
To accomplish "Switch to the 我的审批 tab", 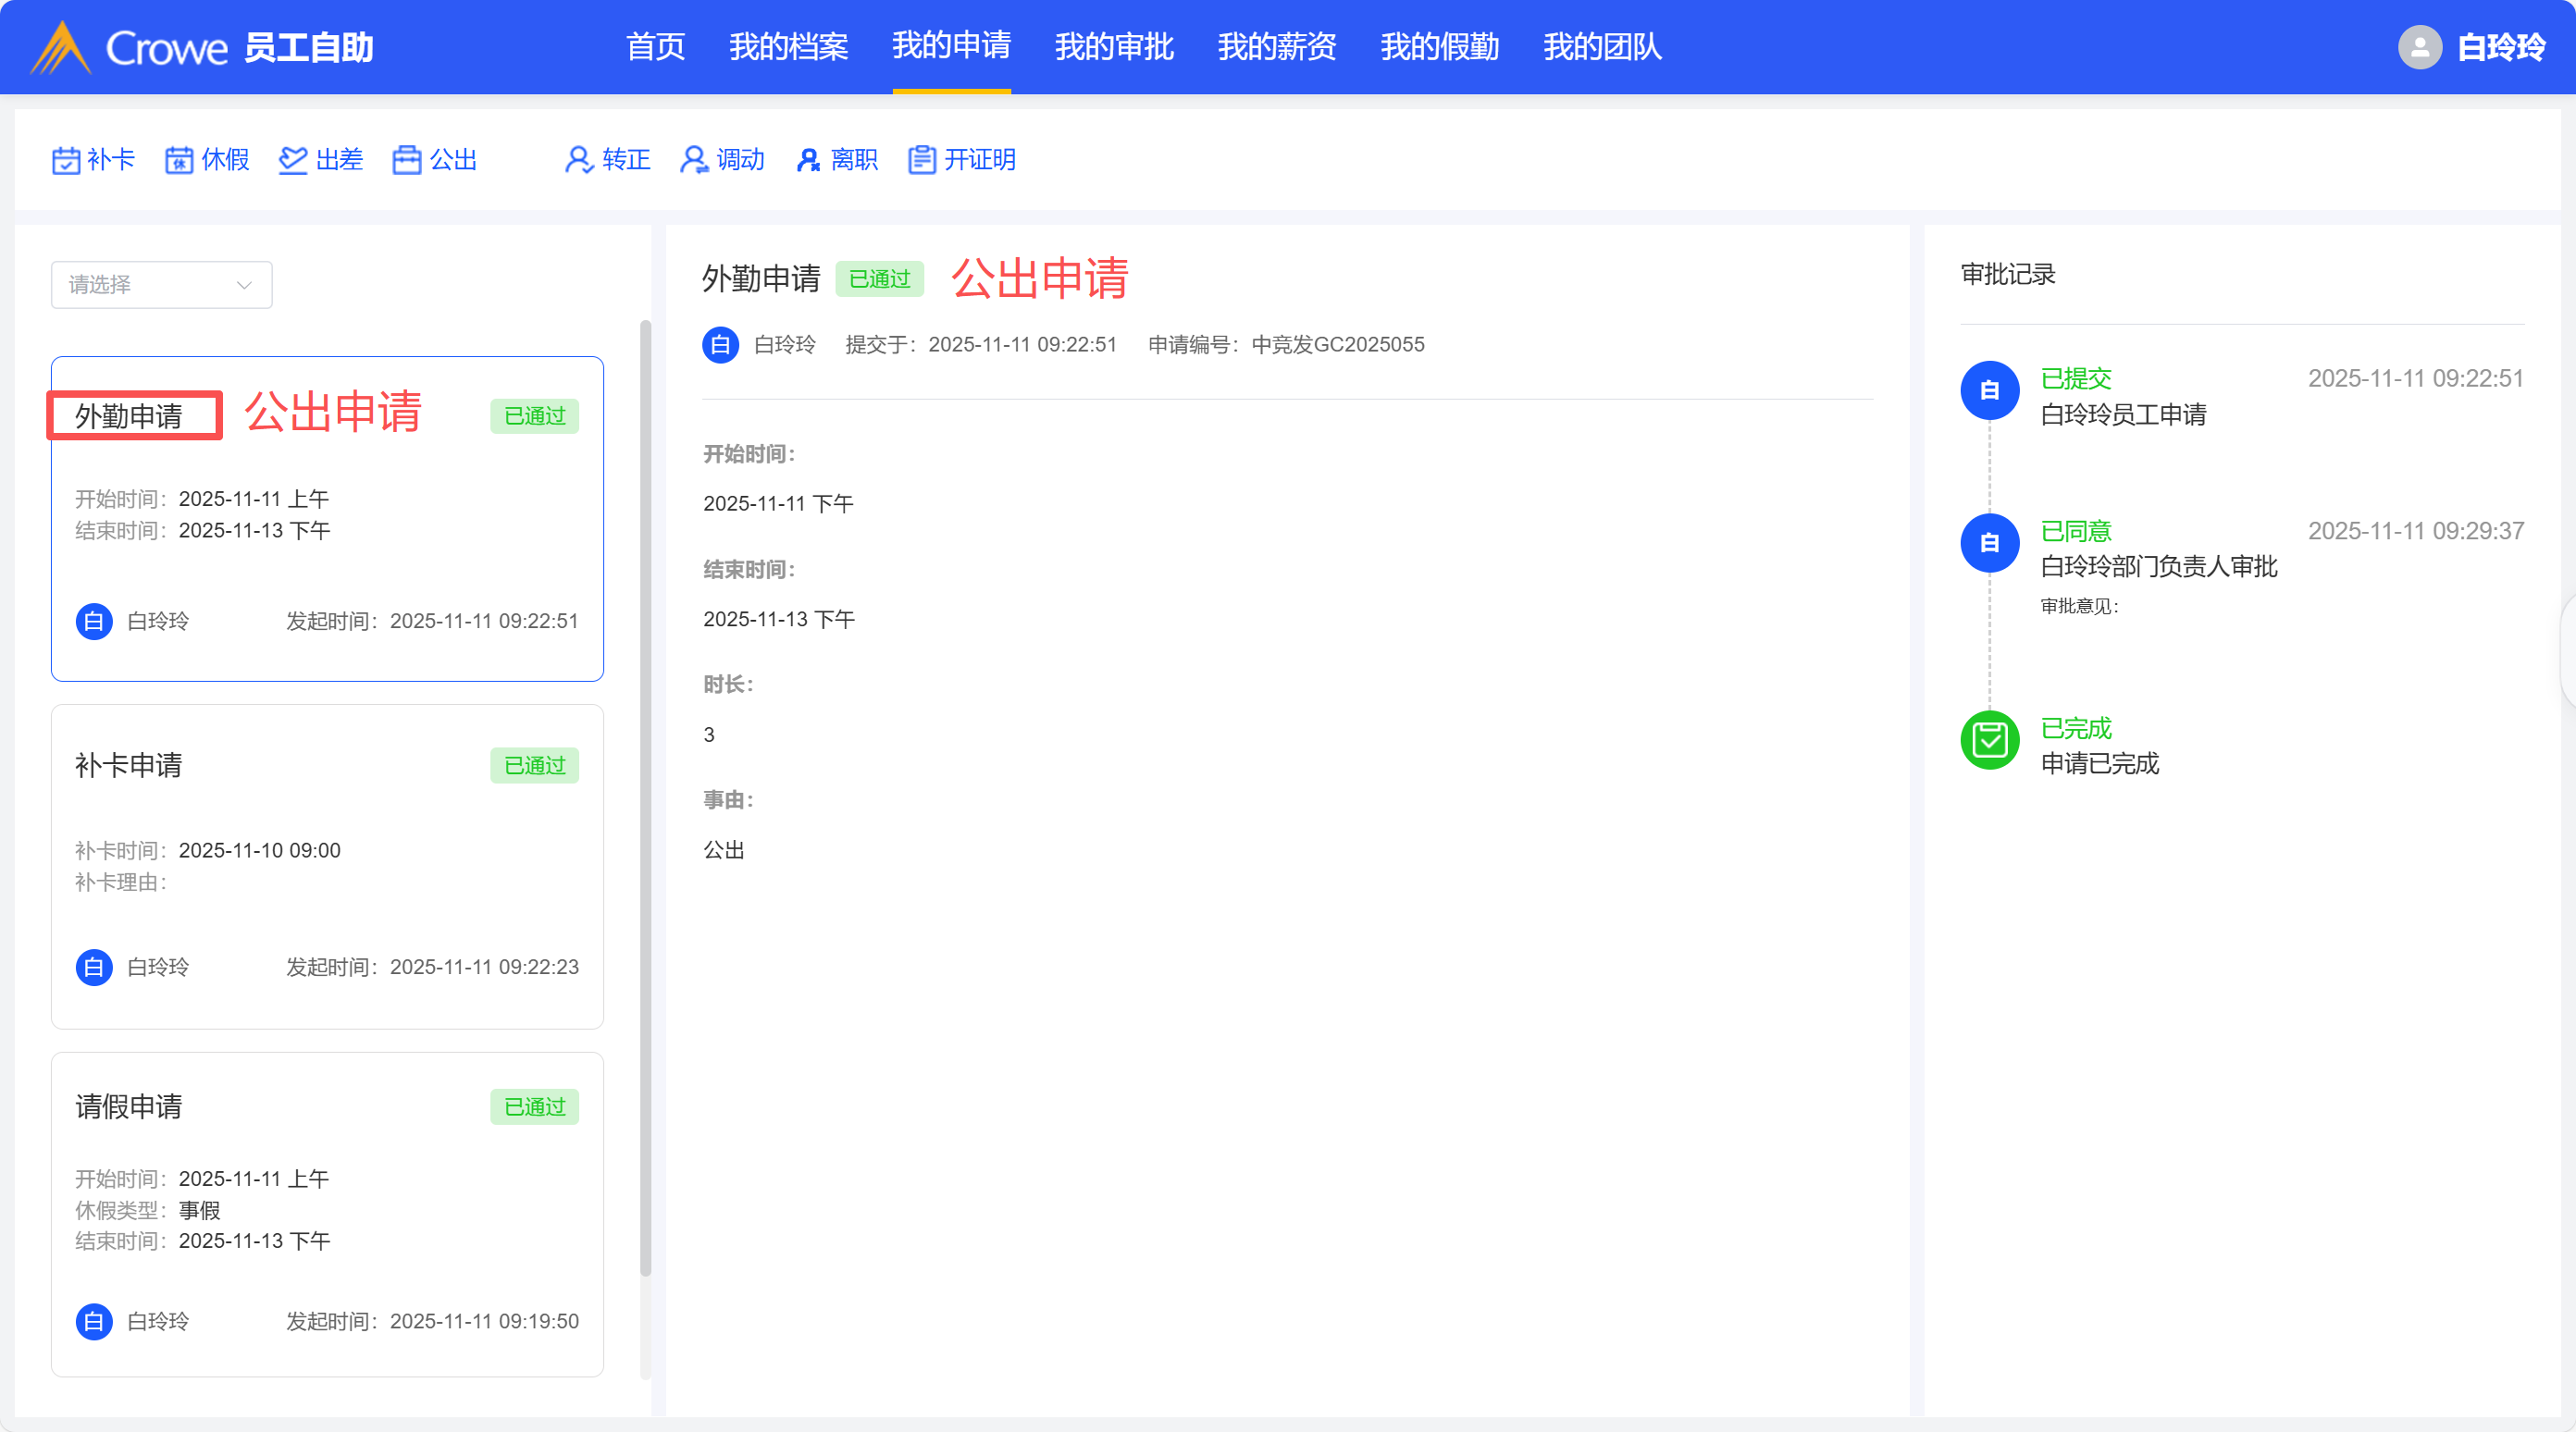I will click(1113, 47).
